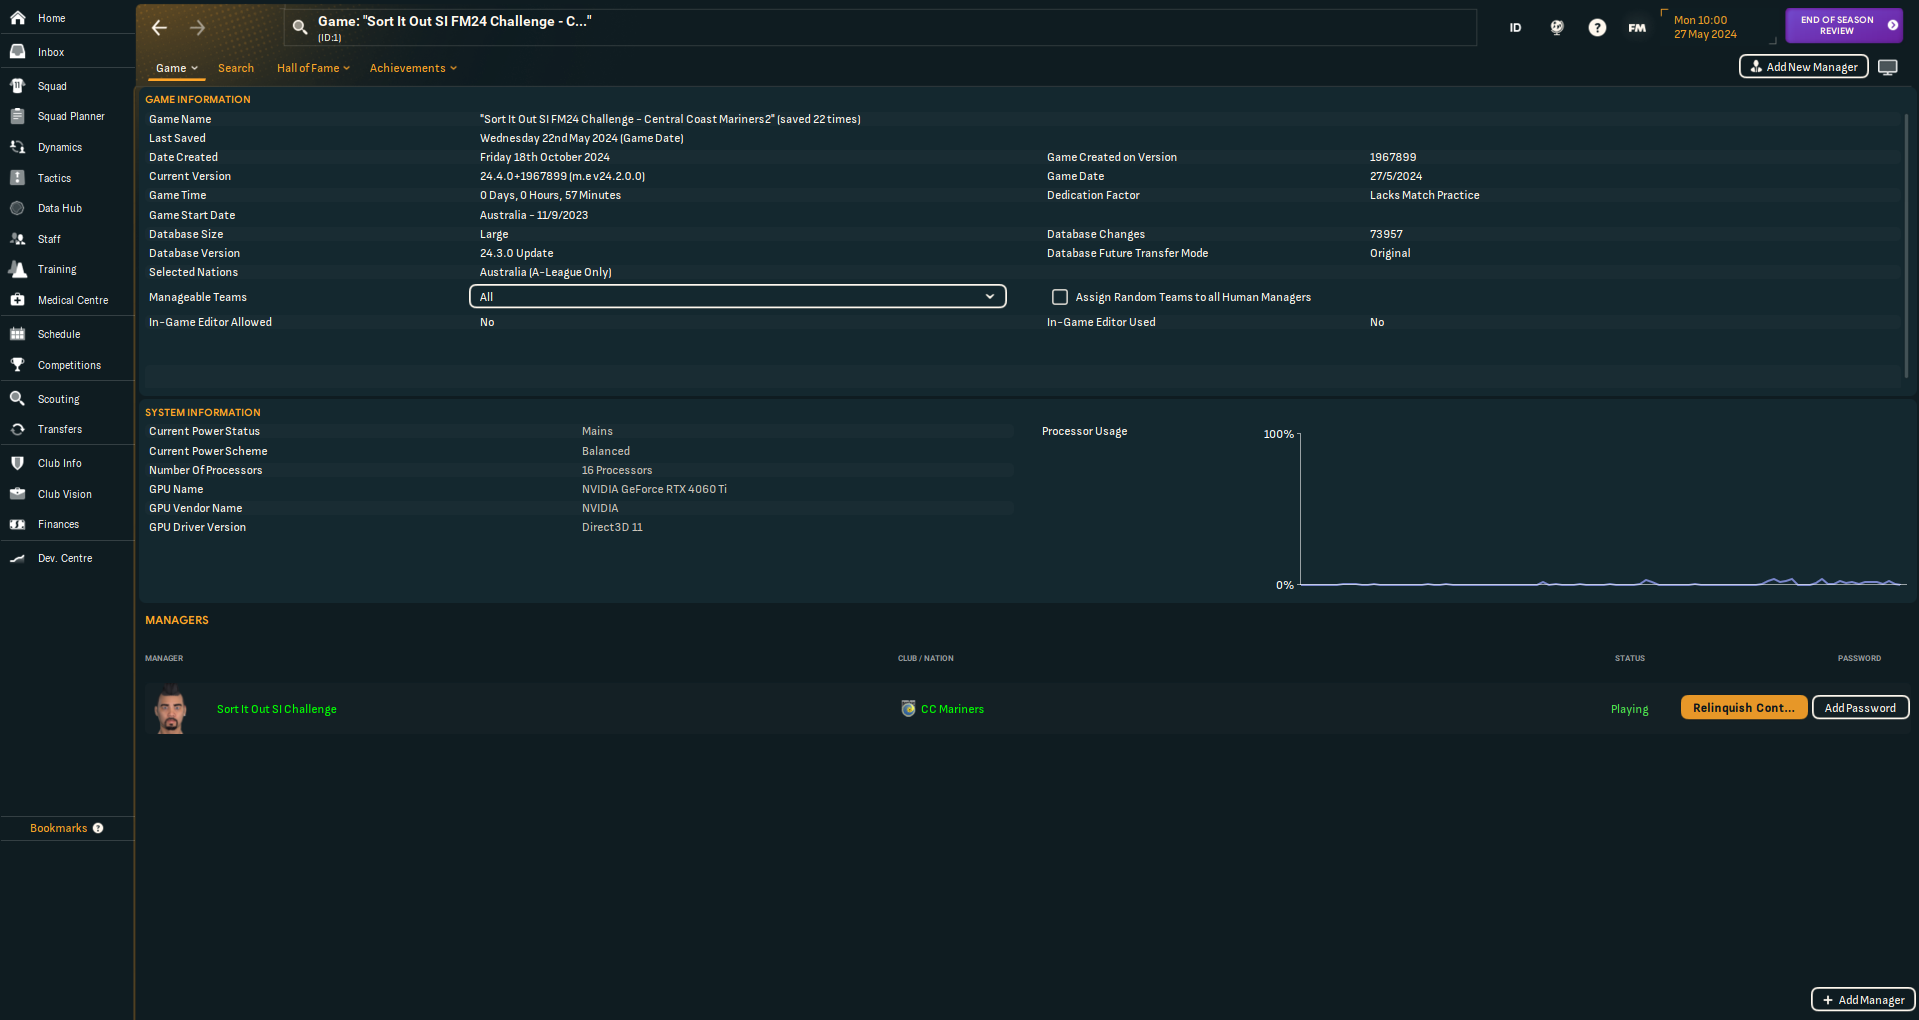
Task: Click the Squad shirt icon
Action: 17,86
